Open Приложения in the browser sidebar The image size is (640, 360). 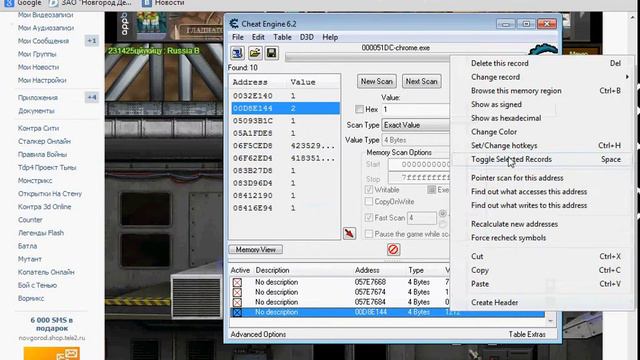38,98
